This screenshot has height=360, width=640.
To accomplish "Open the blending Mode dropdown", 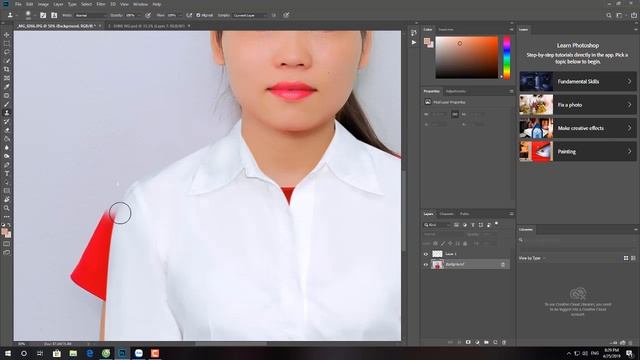I will 90,15.
